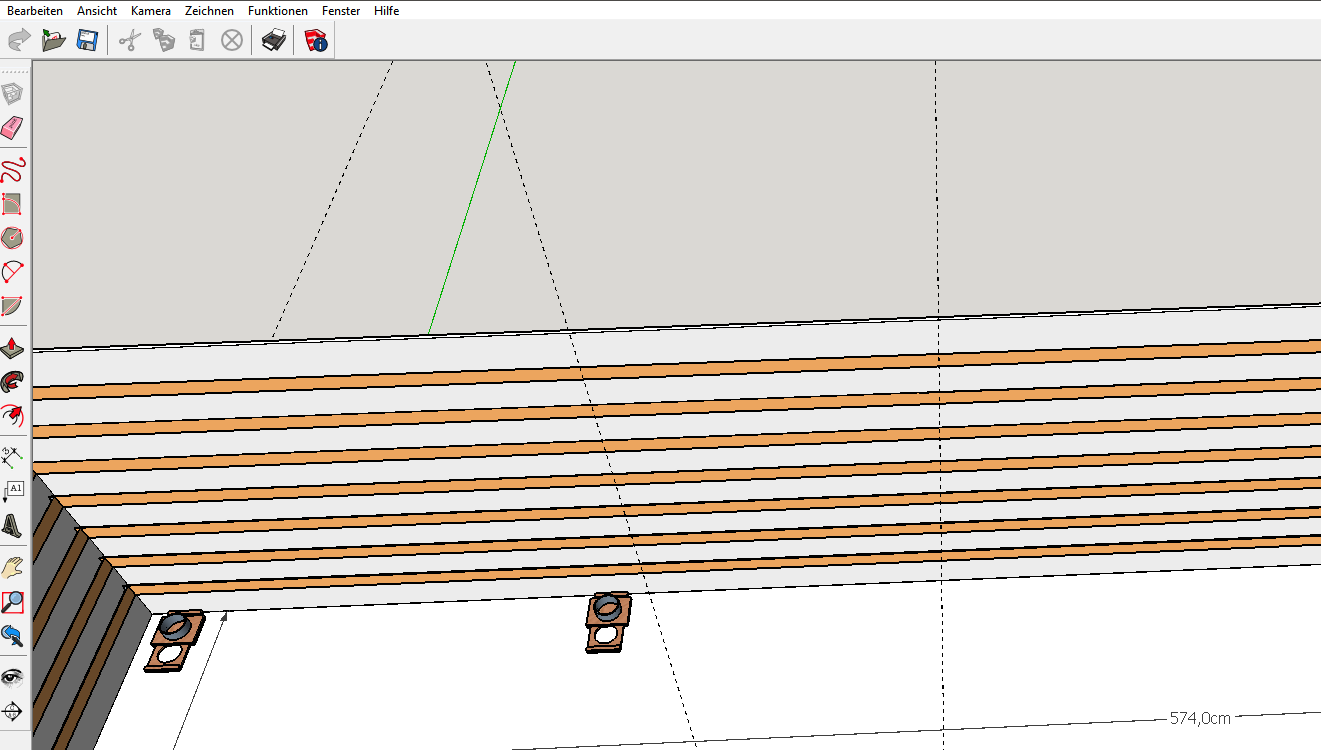1321x750 pixels.
Task: Click the 574,0cm dimension label
Action: [1200, 718]
